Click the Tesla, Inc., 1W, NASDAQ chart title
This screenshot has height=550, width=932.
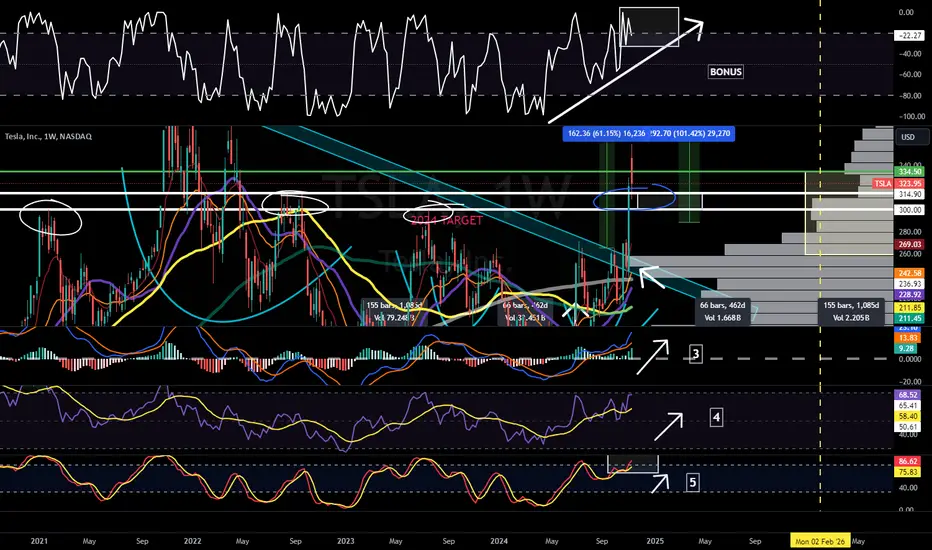pyautogui.click(x=49, y=136)
